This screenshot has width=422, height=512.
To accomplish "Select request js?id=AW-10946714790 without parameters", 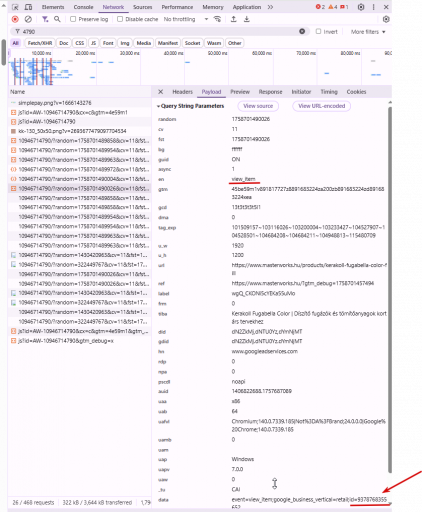I will [80, 122].
